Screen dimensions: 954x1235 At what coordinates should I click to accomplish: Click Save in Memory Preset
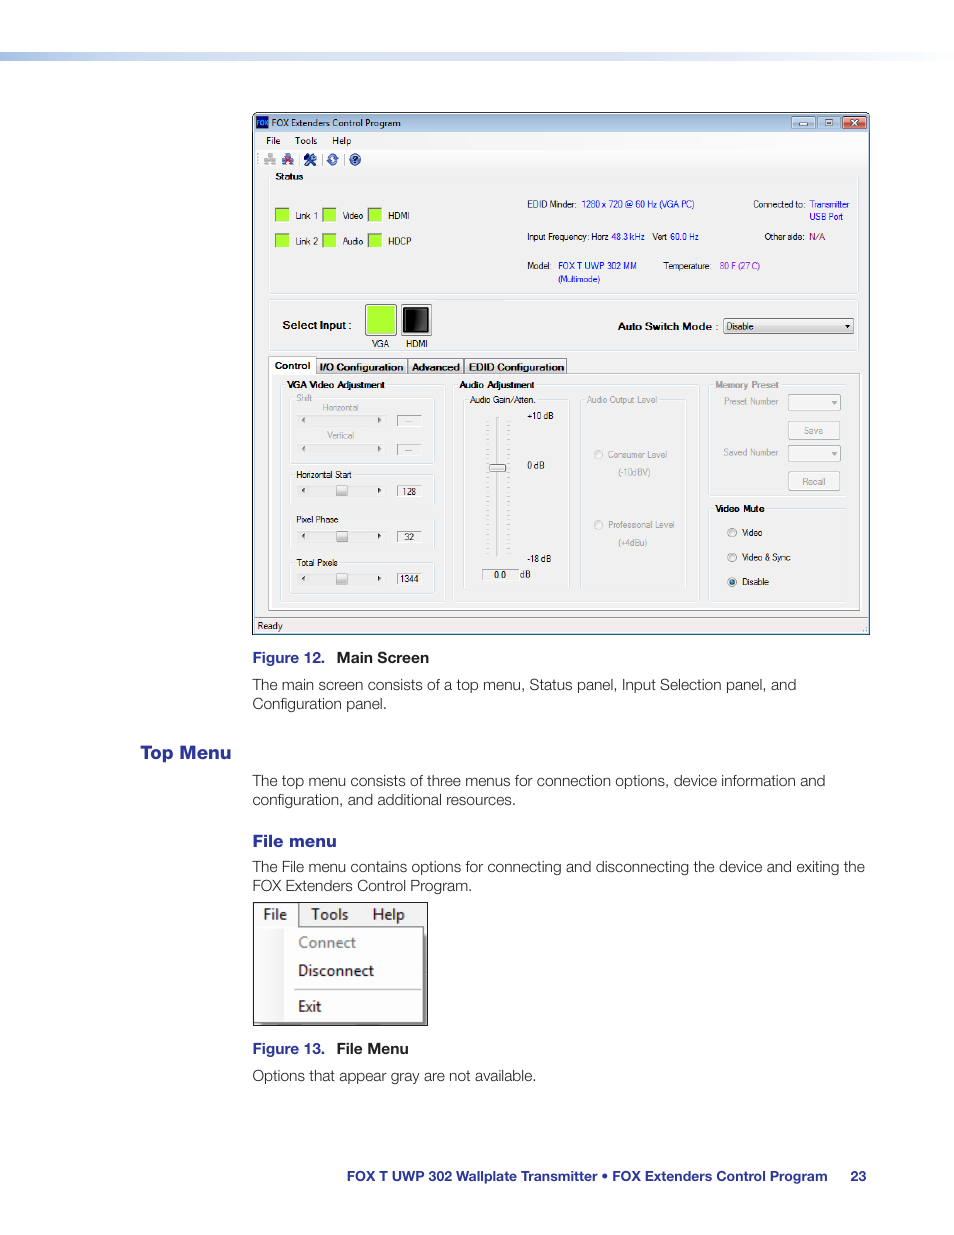click(x=814, y=431)
